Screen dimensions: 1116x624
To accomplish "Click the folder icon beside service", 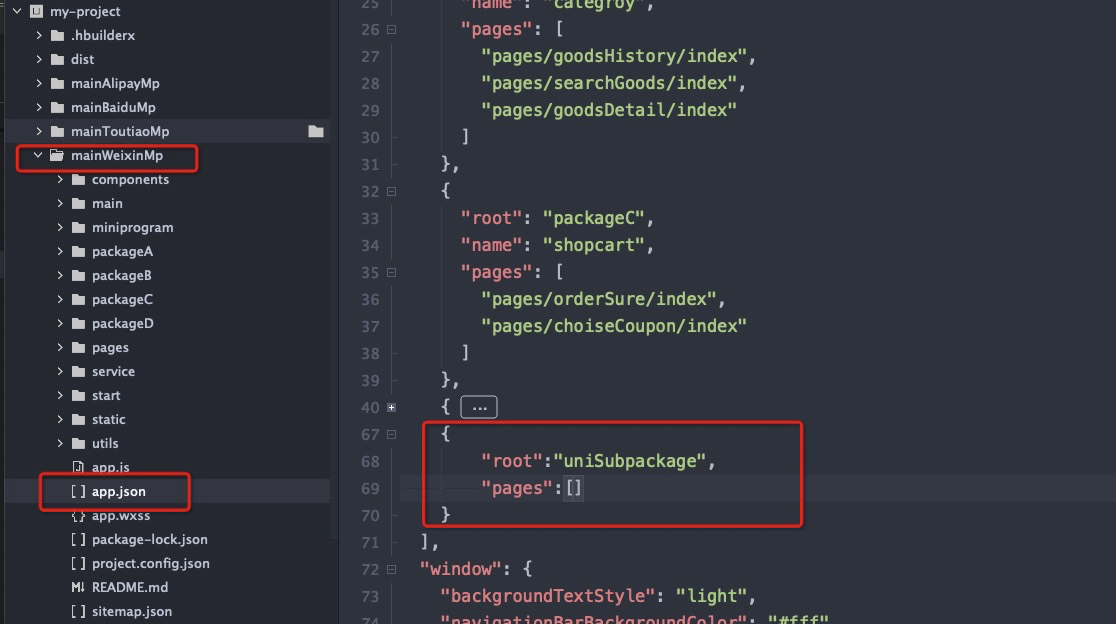I will click(x=79, y=371).
